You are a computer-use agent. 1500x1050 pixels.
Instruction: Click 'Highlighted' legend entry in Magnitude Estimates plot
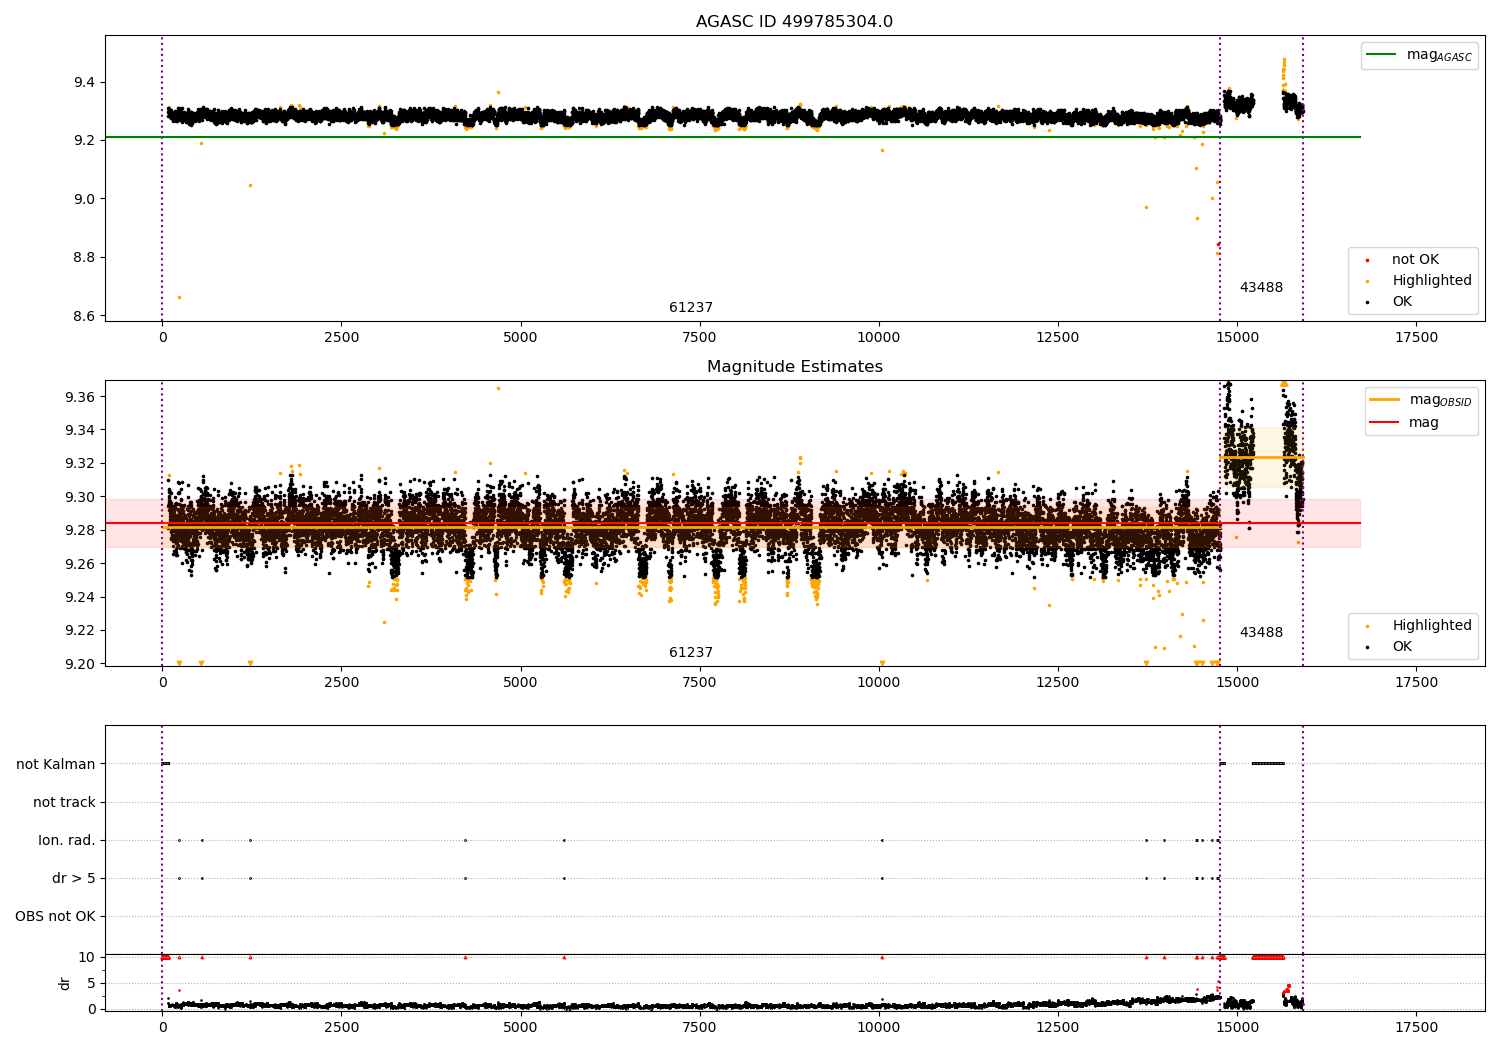click(x=1420, y=626)
